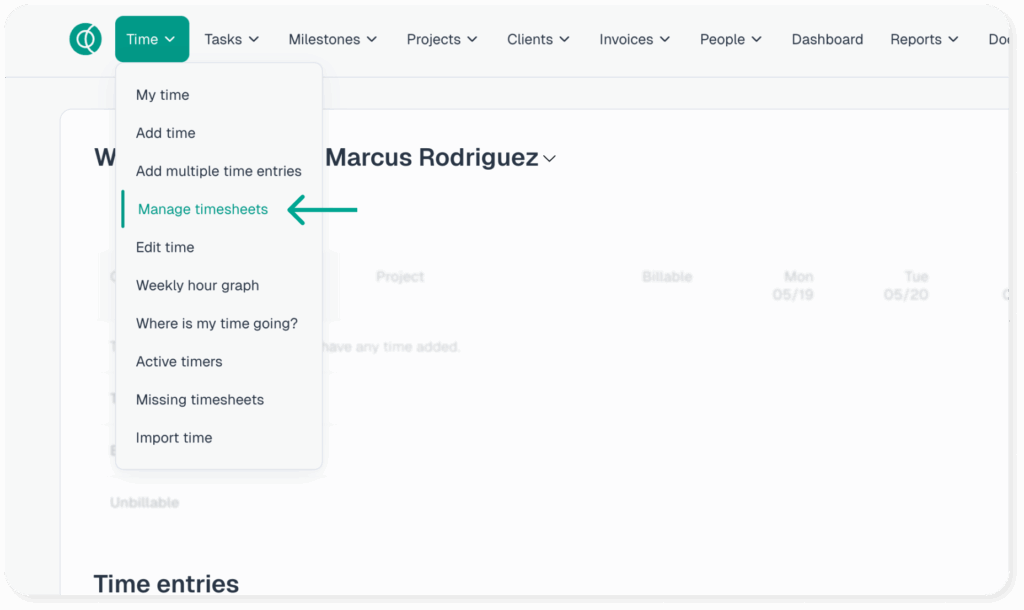This screenshot has height=610, width=1024.
Task: Select Add multiple time entries
Action: [x=218, y=171]
